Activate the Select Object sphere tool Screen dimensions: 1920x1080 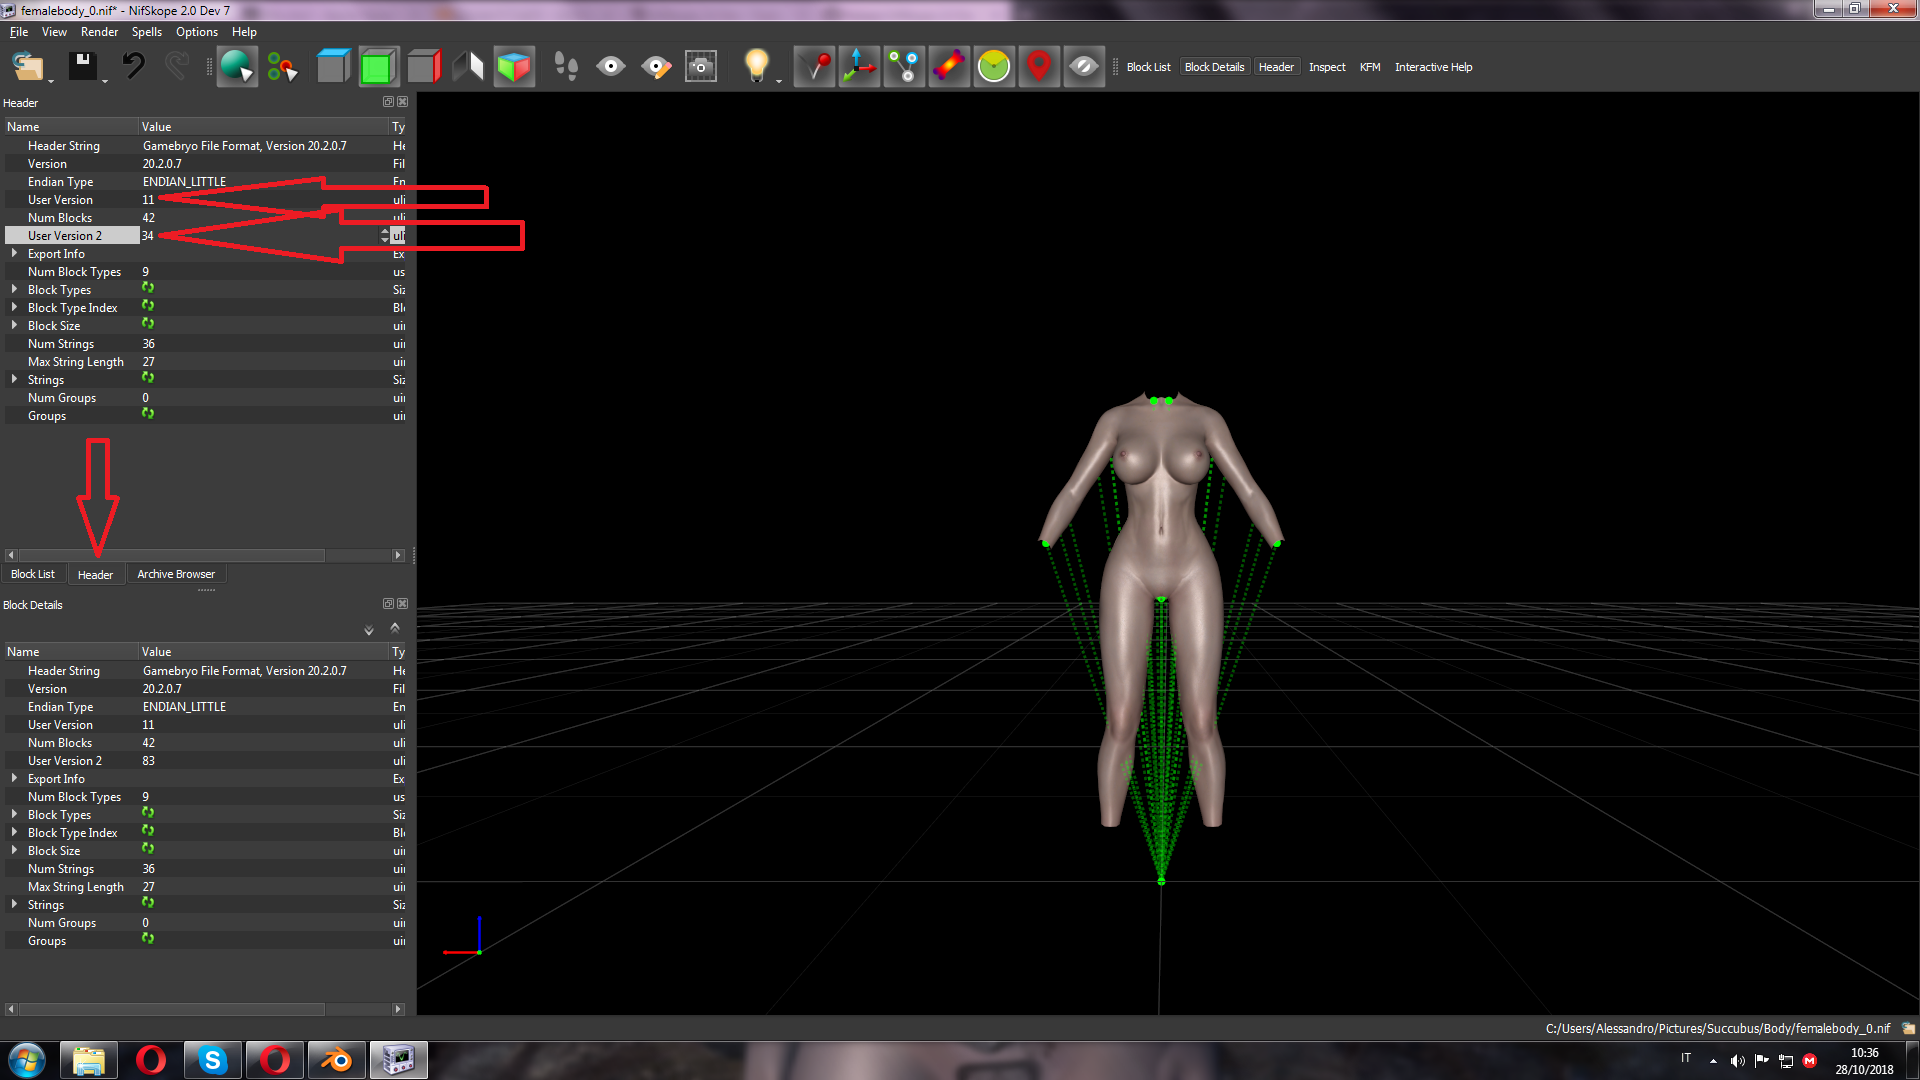237,67
